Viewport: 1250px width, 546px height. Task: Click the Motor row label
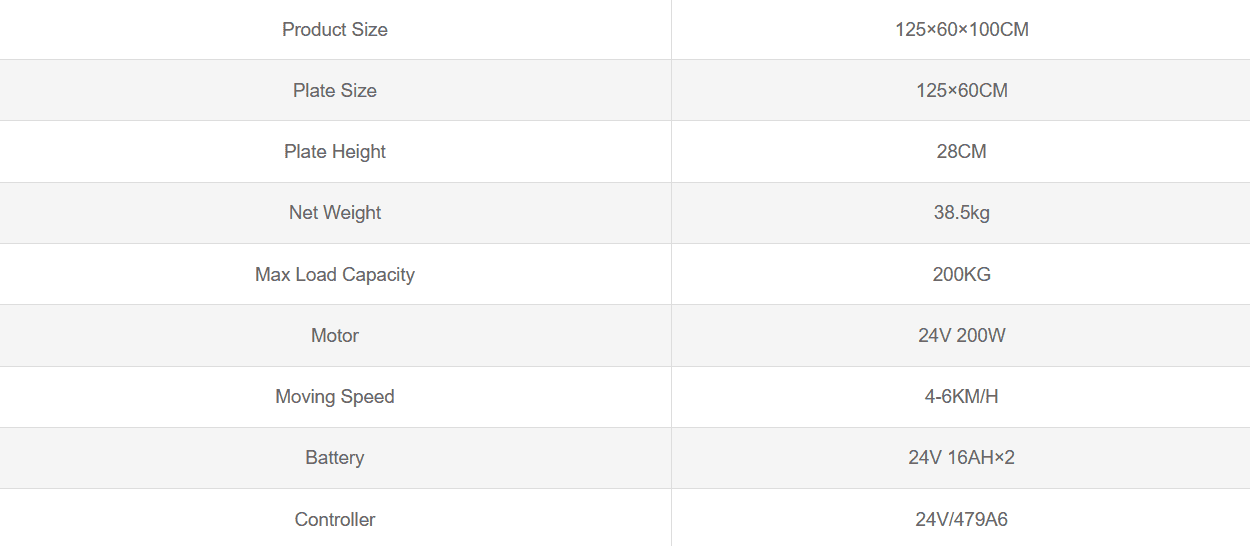pyautogui.click(x=334, y=336)
